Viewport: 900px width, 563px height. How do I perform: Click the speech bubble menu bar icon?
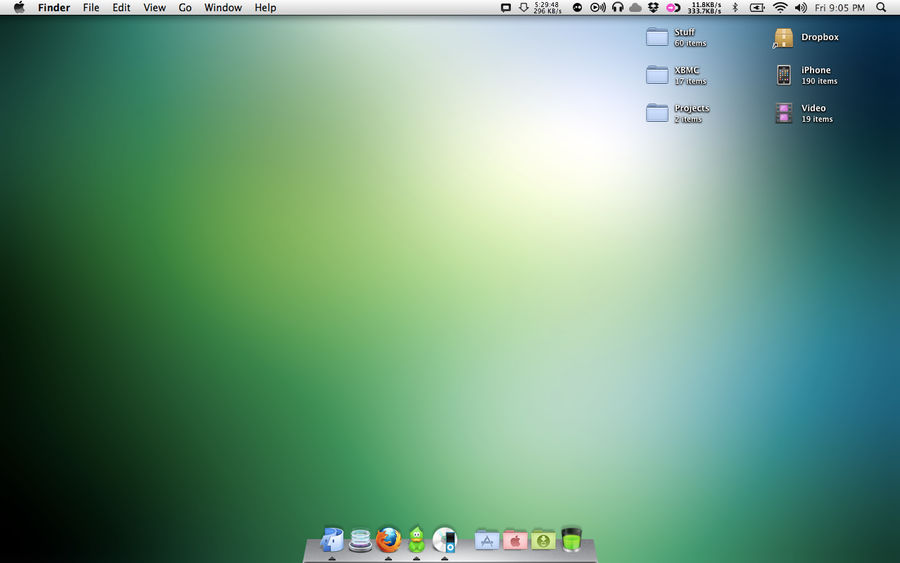(506, 7)
